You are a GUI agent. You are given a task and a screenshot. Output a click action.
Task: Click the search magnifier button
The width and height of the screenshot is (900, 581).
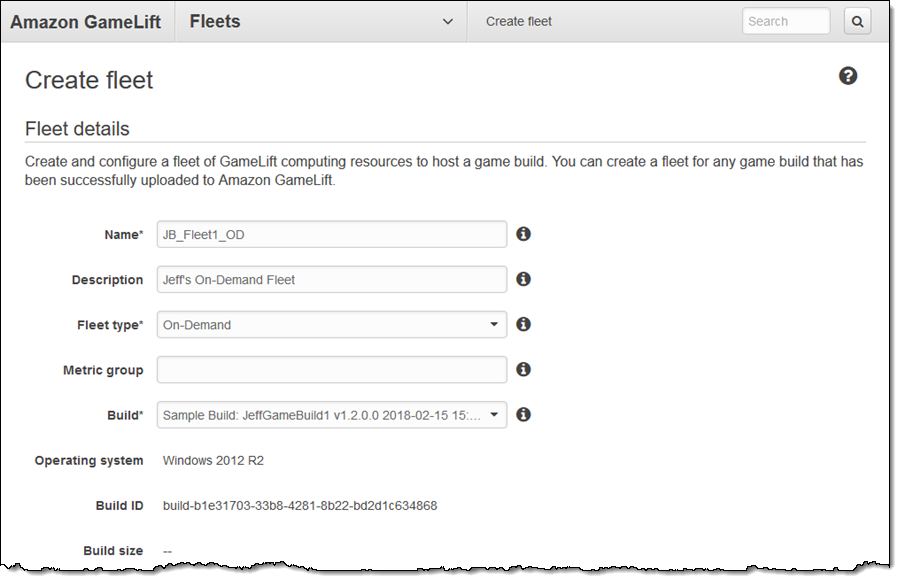857,21
